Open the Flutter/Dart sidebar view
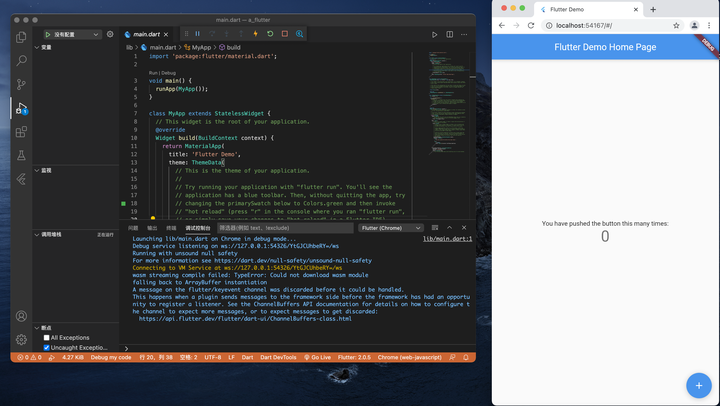 tap(21, 179)
